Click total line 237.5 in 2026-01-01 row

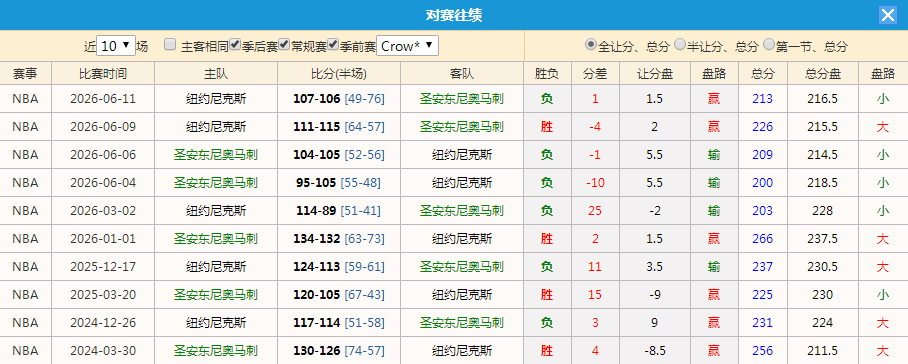click(823, 238)
